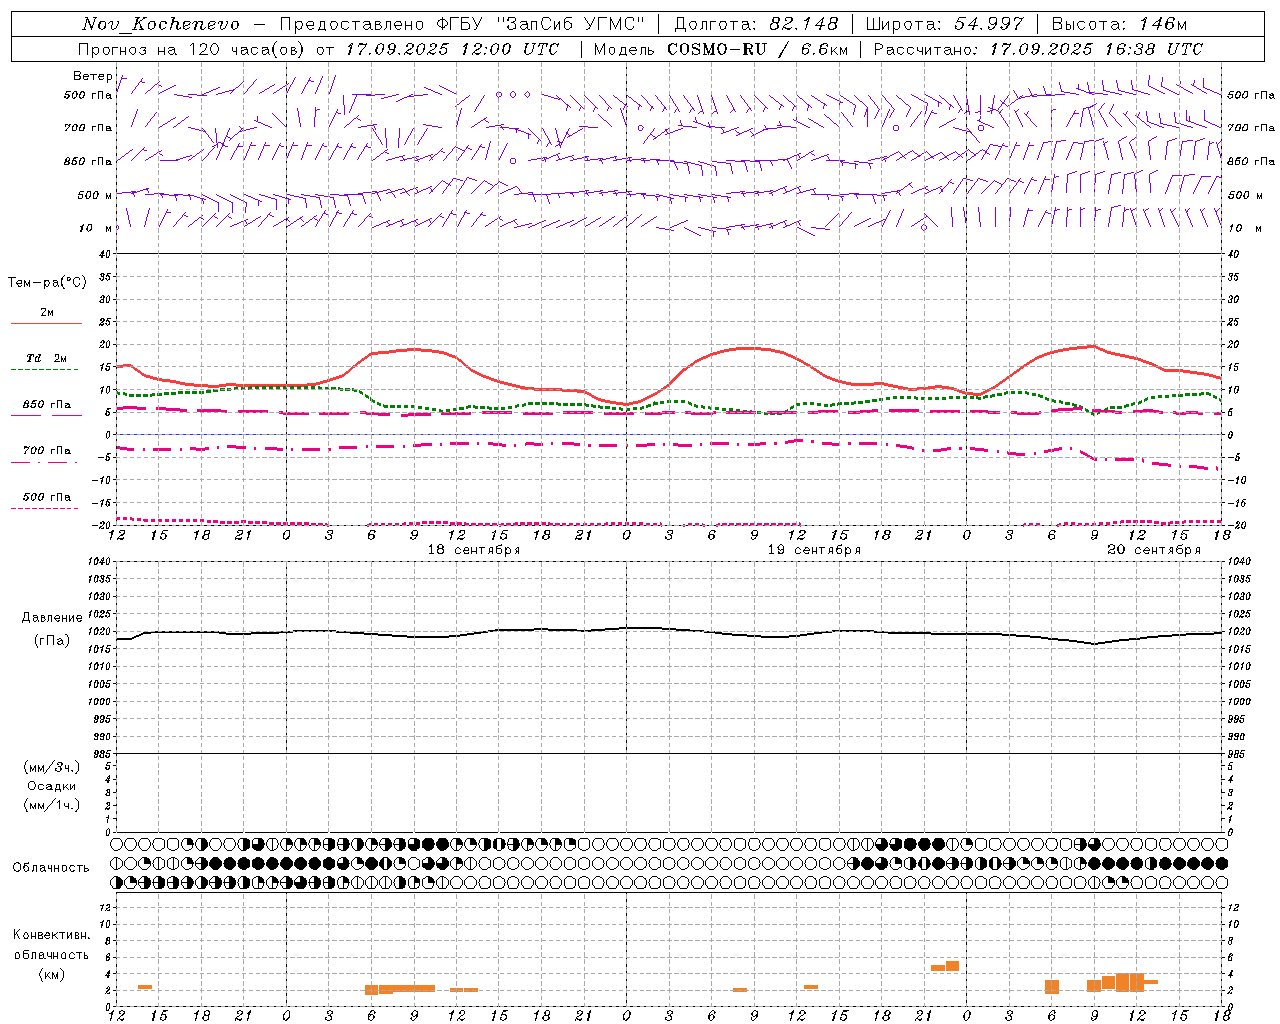Click the Модель COSMO-RU / 6.6км label
The image size is (1280, 1024).
[721, 49]
